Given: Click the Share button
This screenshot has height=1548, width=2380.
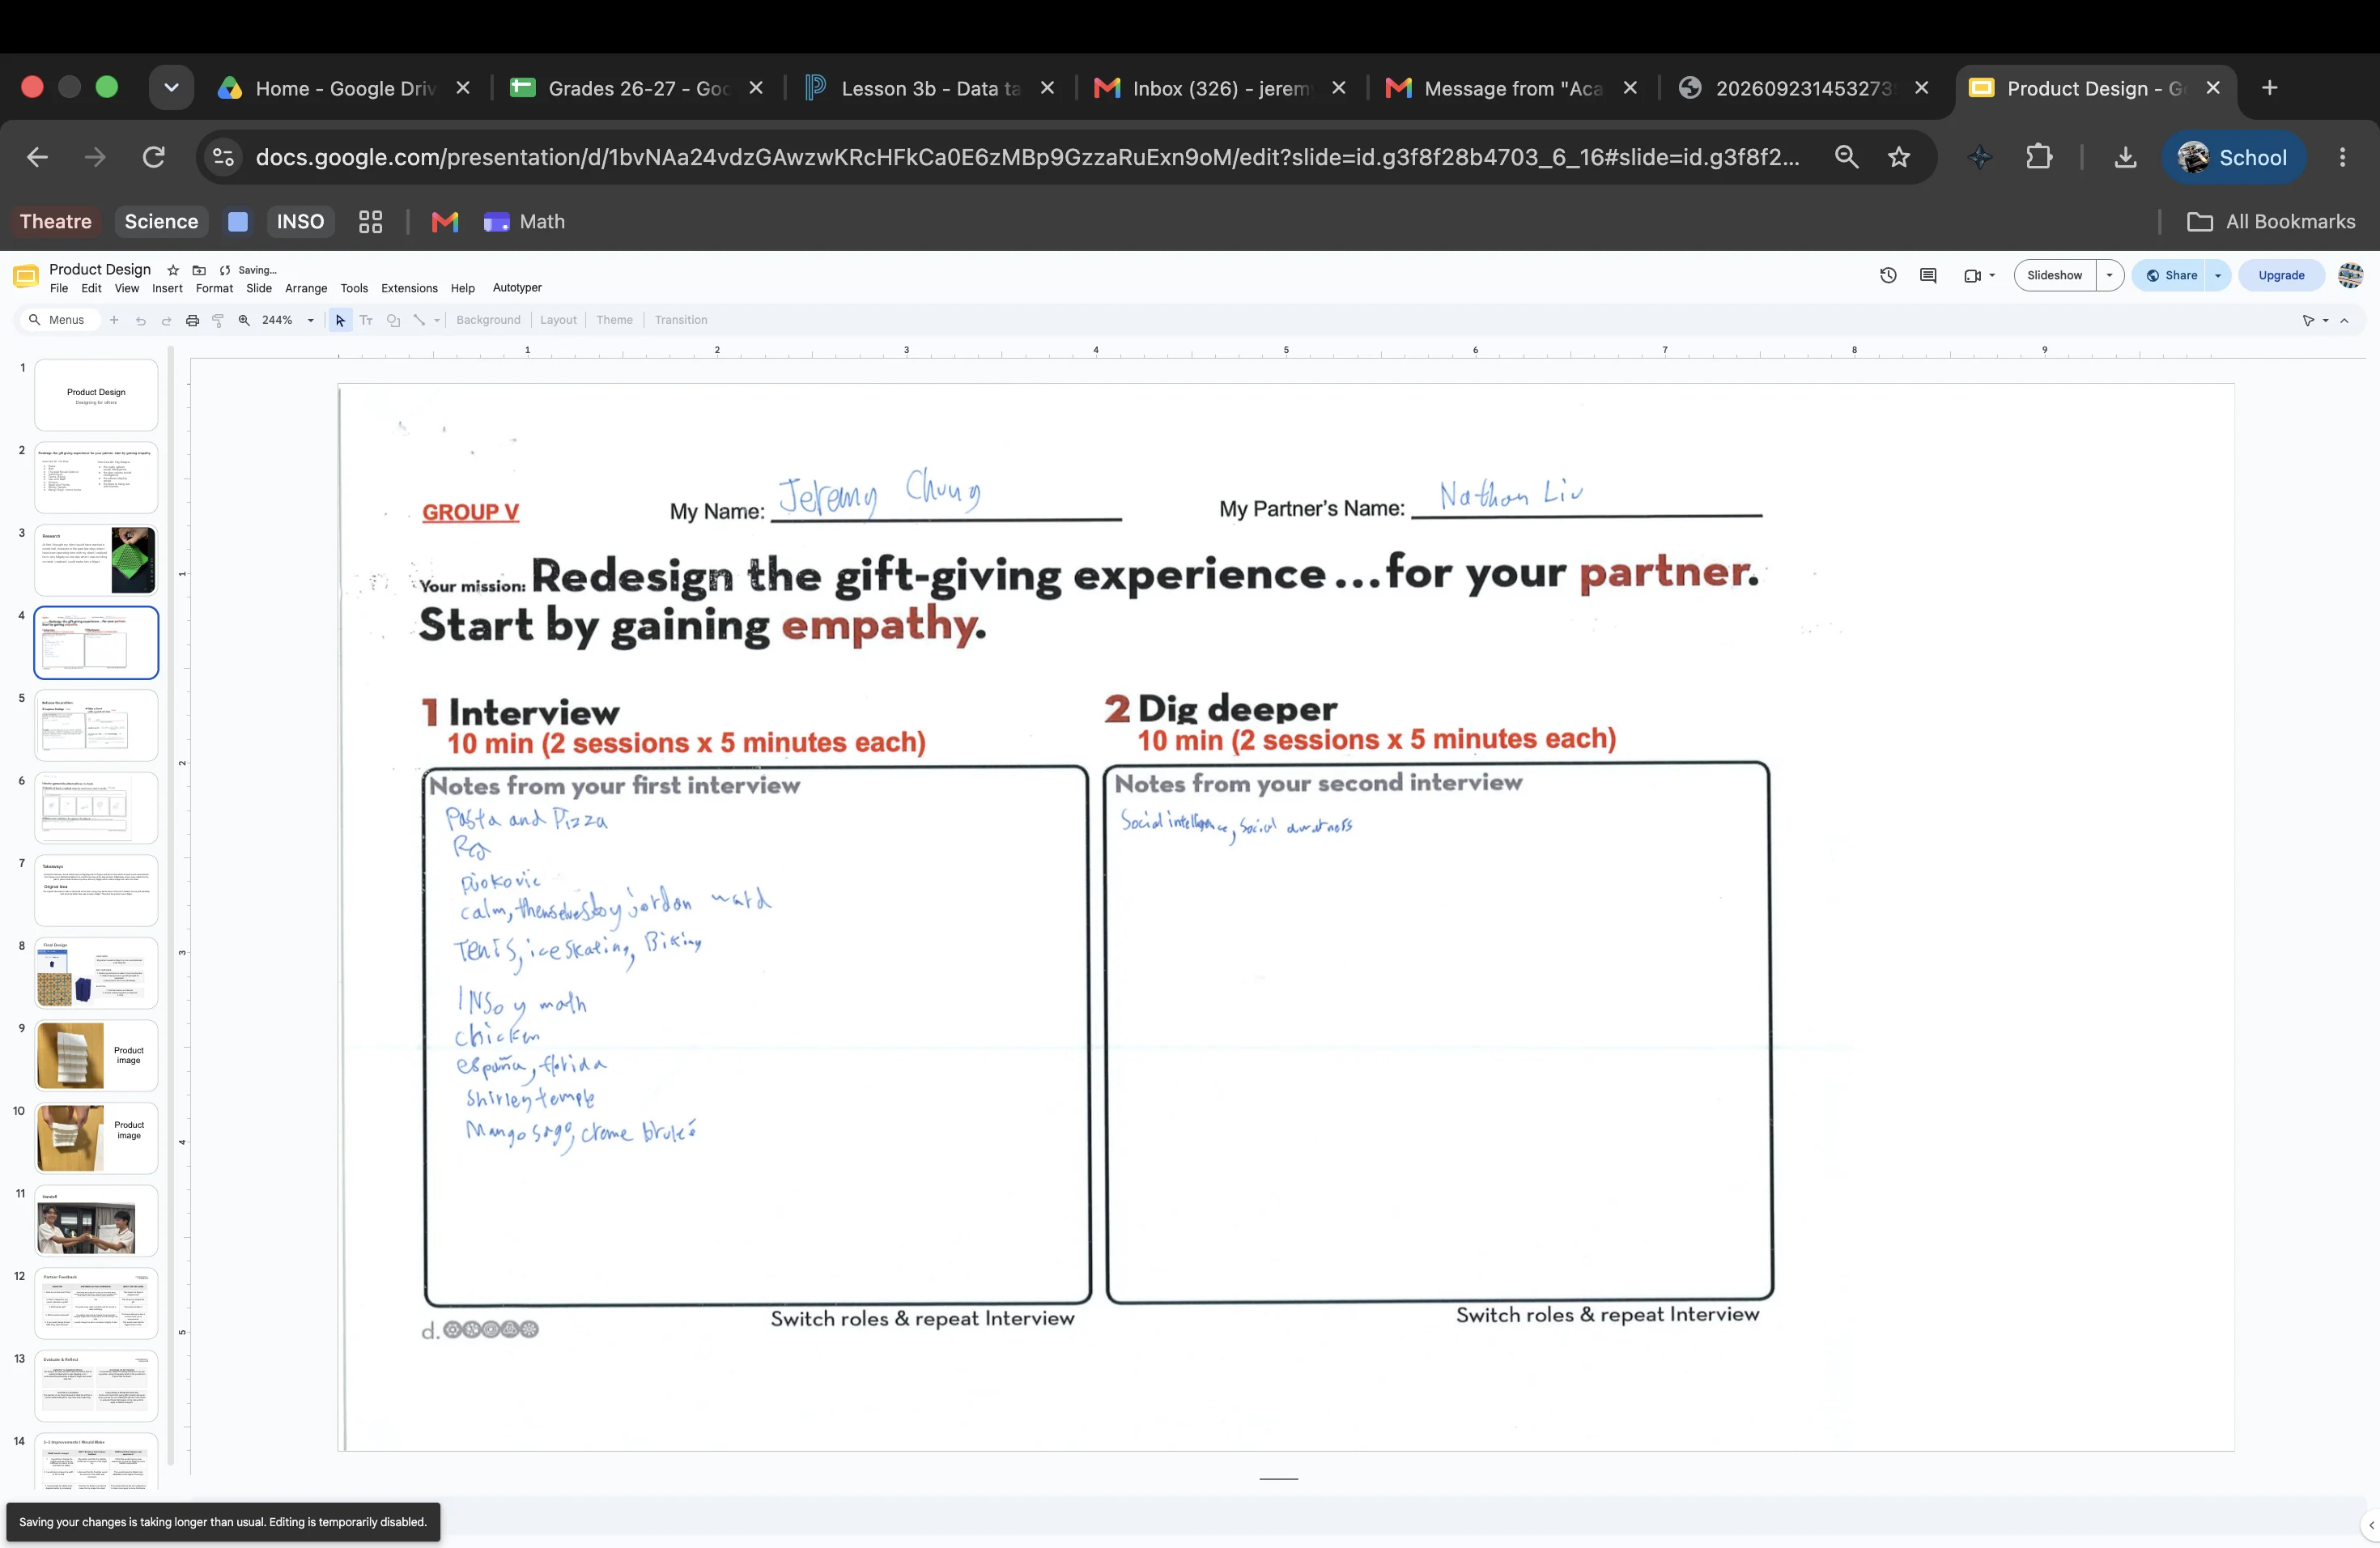Looking at the screenshot, I should pyautogui.click(x=2170, y=275).
